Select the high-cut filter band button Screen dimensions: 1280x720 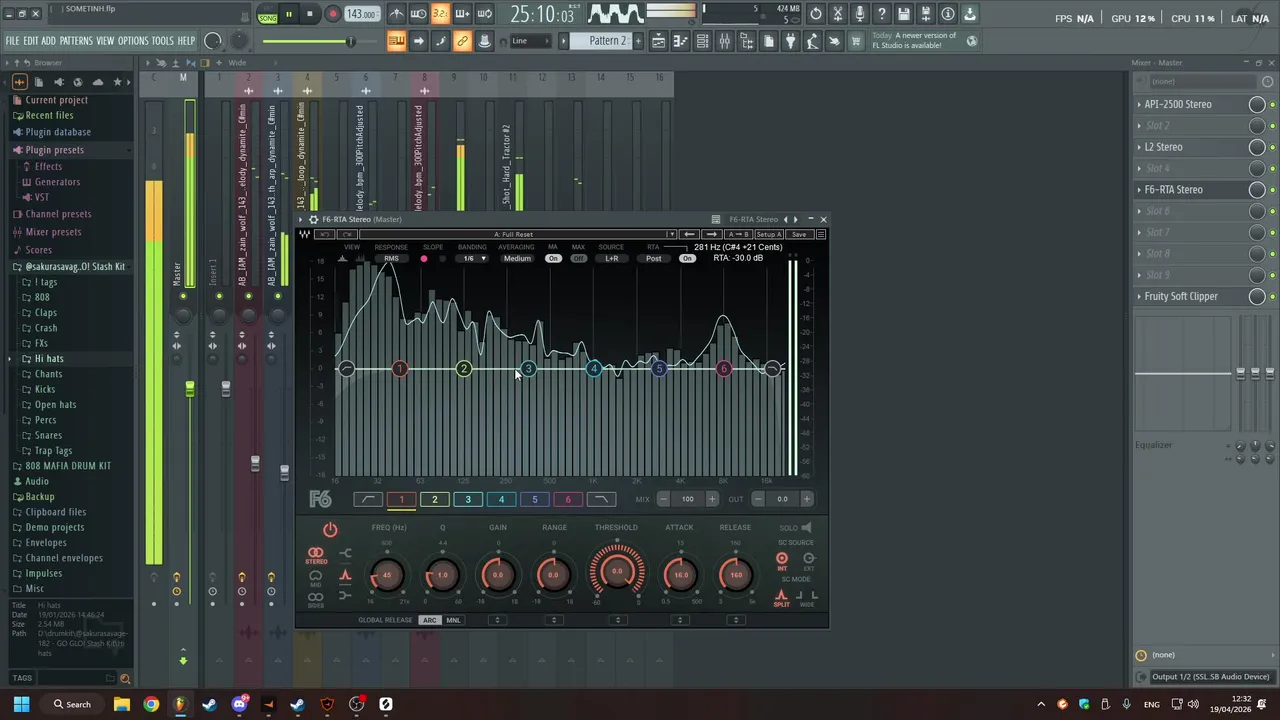click(601, 499)
